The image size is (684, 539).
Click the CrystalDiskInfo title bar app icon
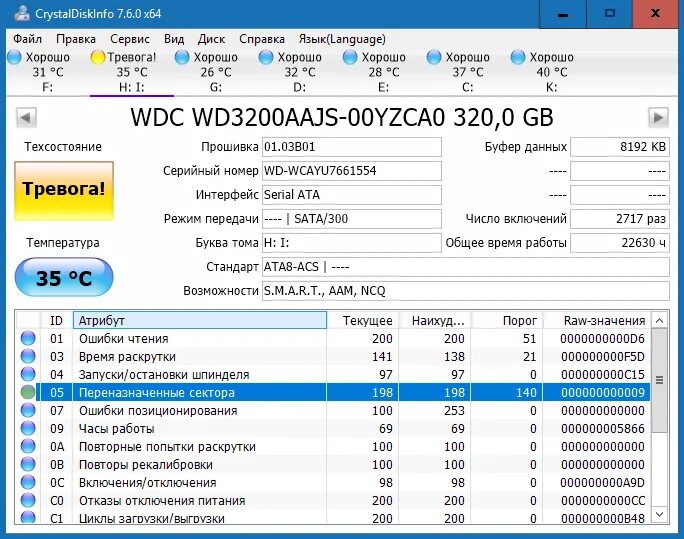pyautogui.click(x=21, y=13)
